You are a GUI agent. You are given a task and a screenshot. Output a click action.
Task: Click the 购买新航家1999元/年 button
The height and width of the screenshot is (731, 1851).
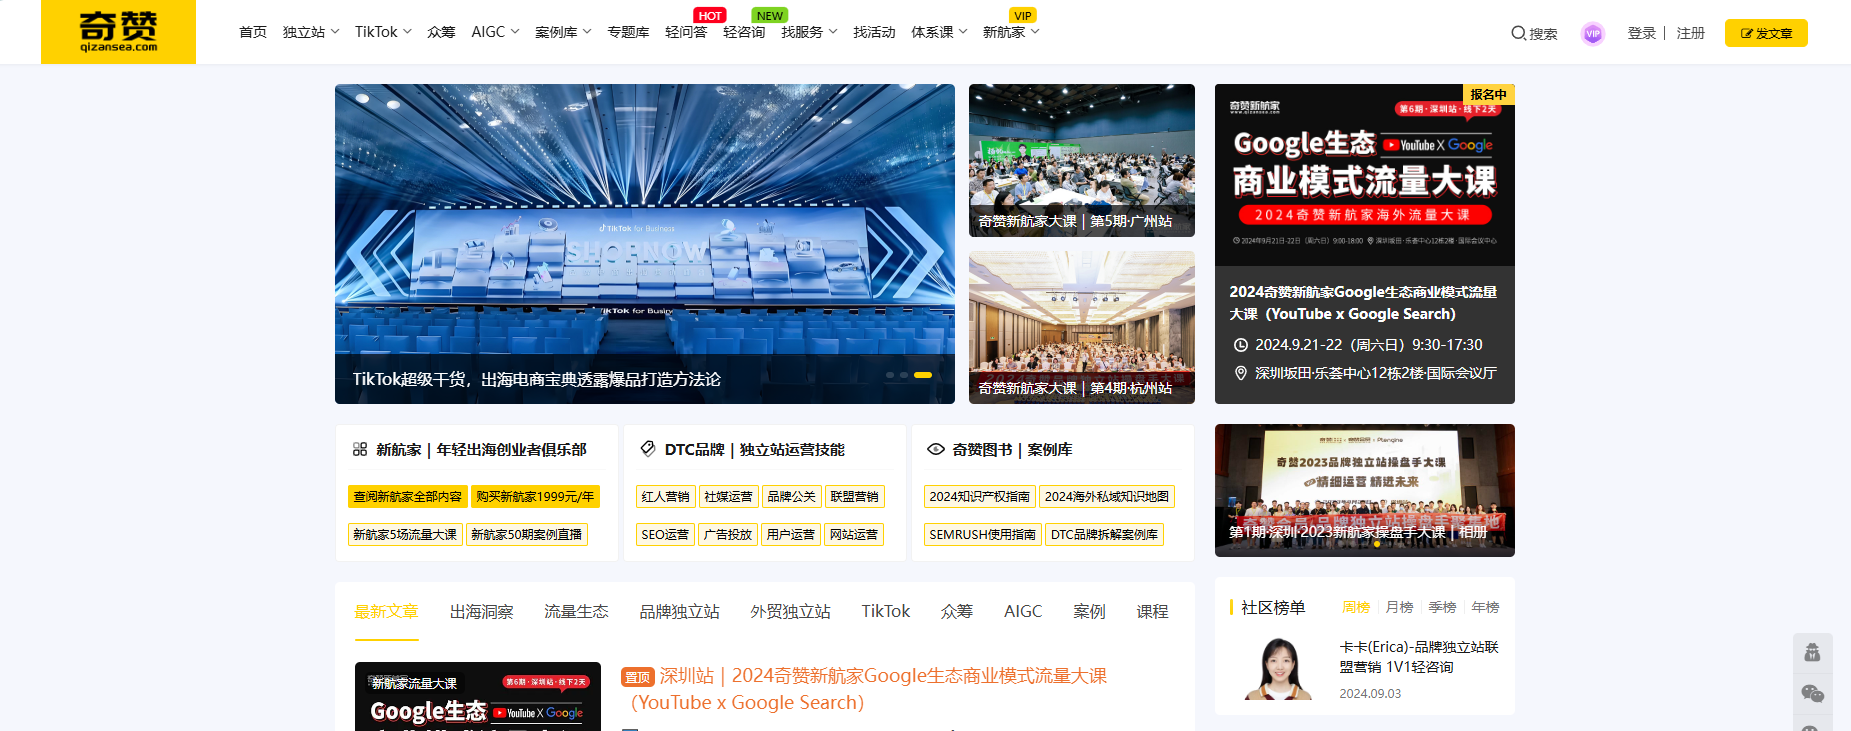[535, 496]
